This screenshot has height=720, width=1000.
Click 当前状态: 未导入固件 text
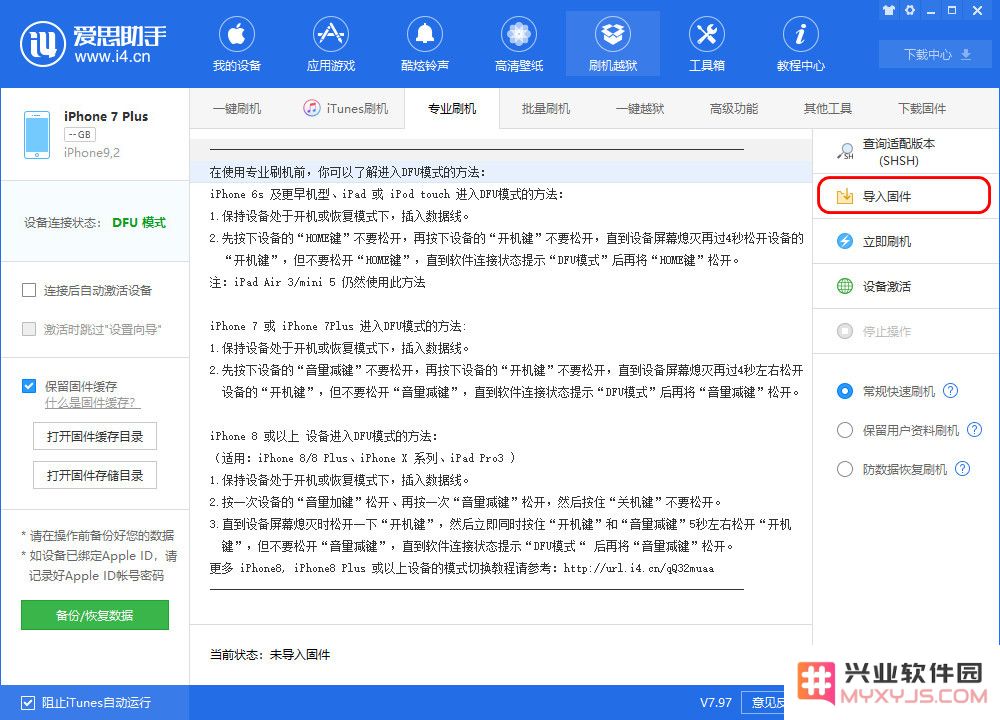[x=270, y=654]
